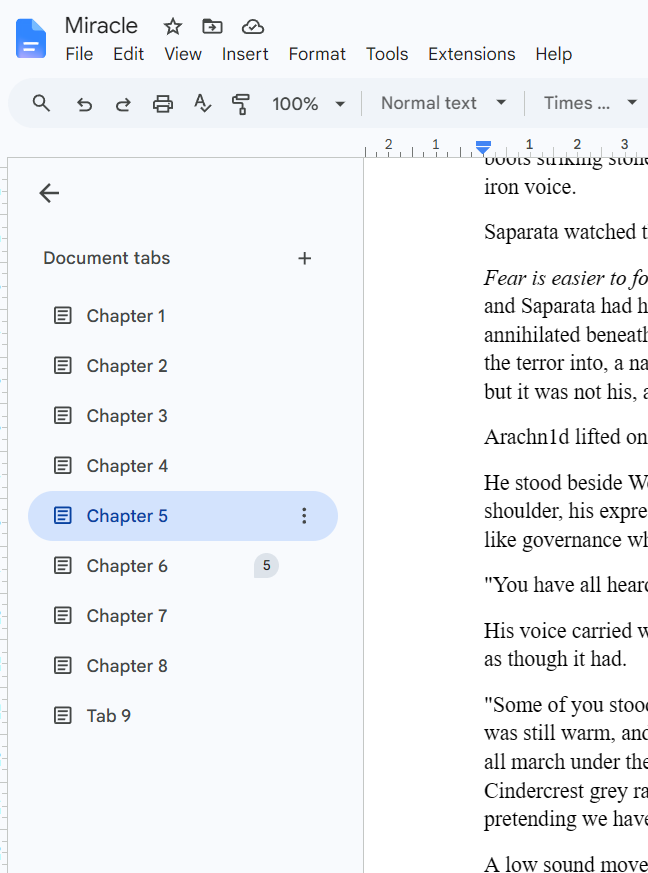Check cloud save status icon
Image resolution: width=648 pixels, height=873 pixels.
253,26
